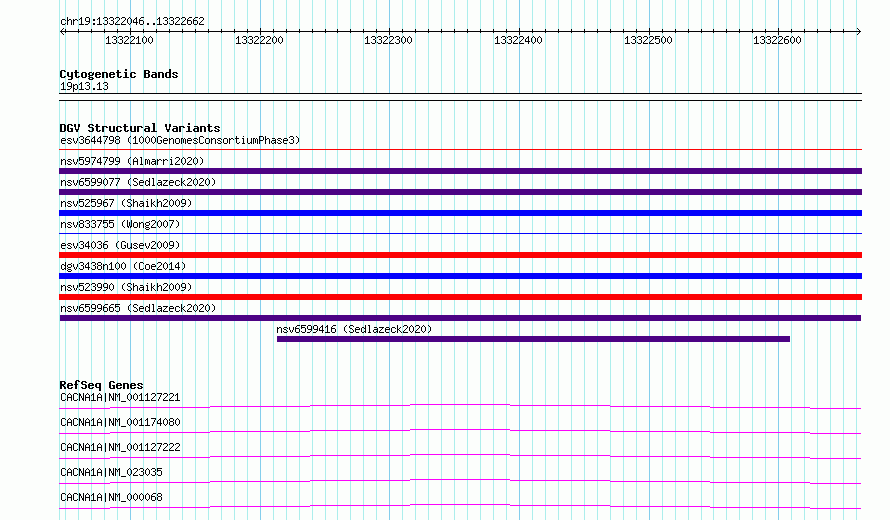This screenshot has height=520, width=890.
Task: Click ruler position 13322300
Action: [x=388, y=40]
